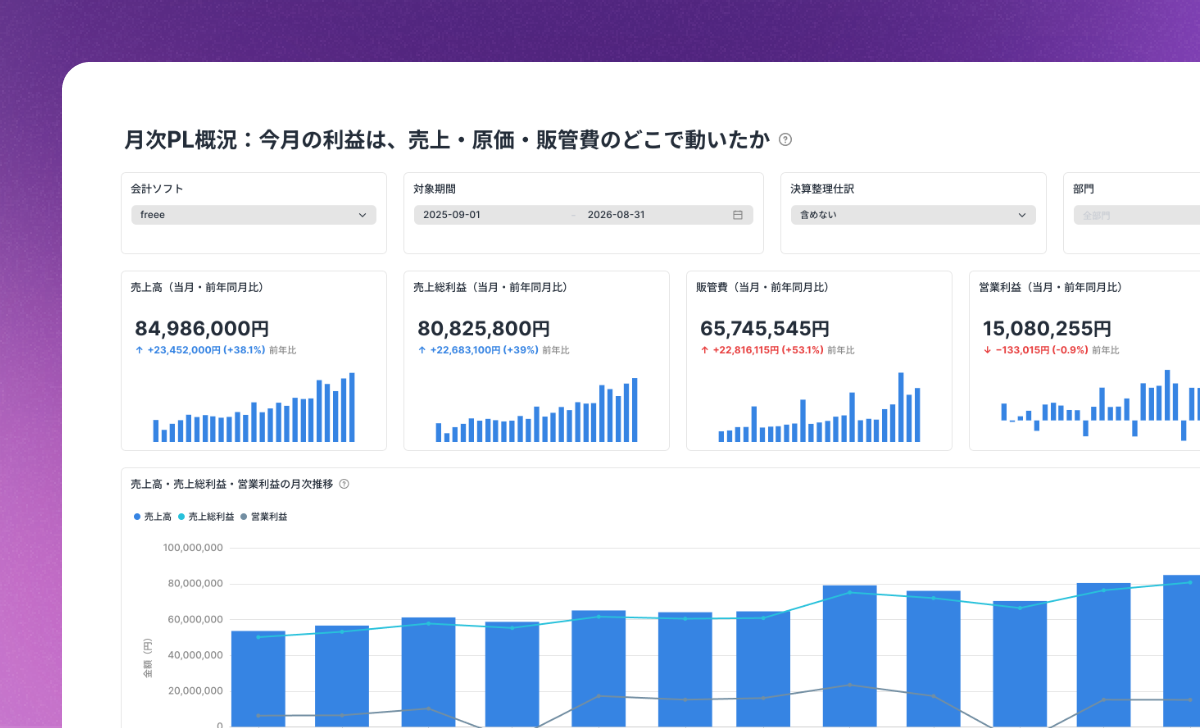The width and height of the screenshot is (1200, 728).
Task: Click +22,683,100円 (+39%) change text
Action: [484, 351]
